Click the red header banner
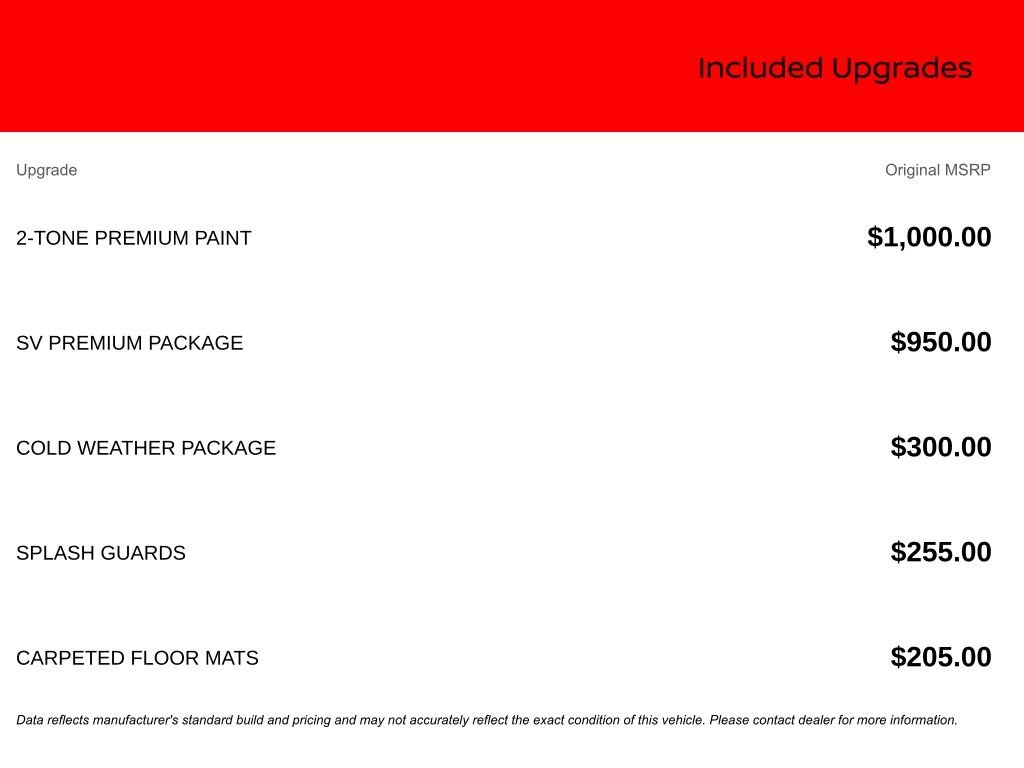This screenshot has width=1024, height=768. 512,65
